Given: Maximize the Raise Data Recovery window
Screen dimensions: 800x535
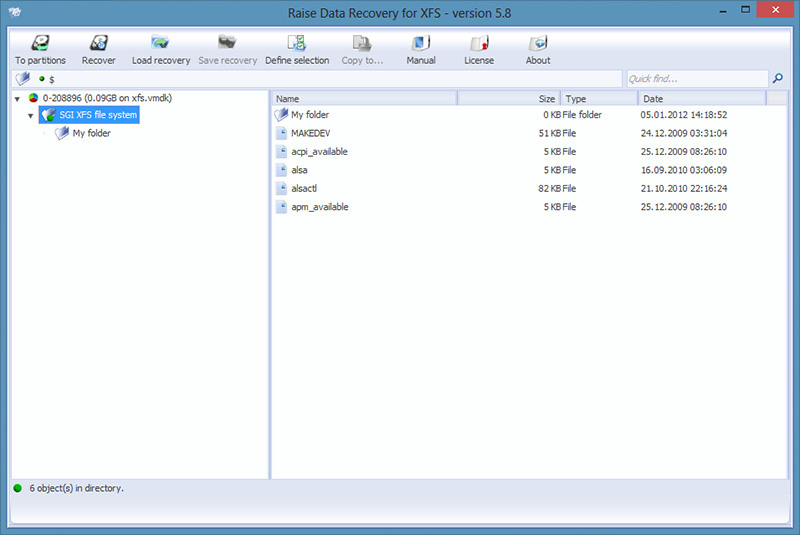Looking at the screenshot, I should [x=745, y=10].
